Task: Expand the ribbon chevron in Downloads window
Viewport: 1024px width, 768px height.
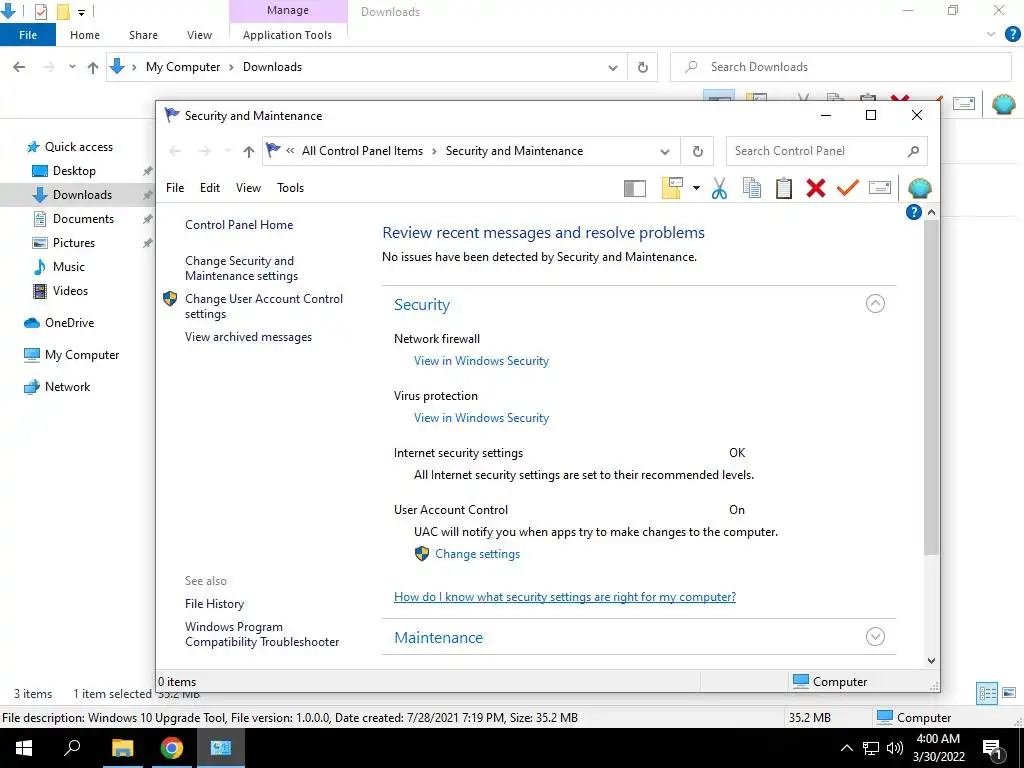Action: (x=991, y=34)
